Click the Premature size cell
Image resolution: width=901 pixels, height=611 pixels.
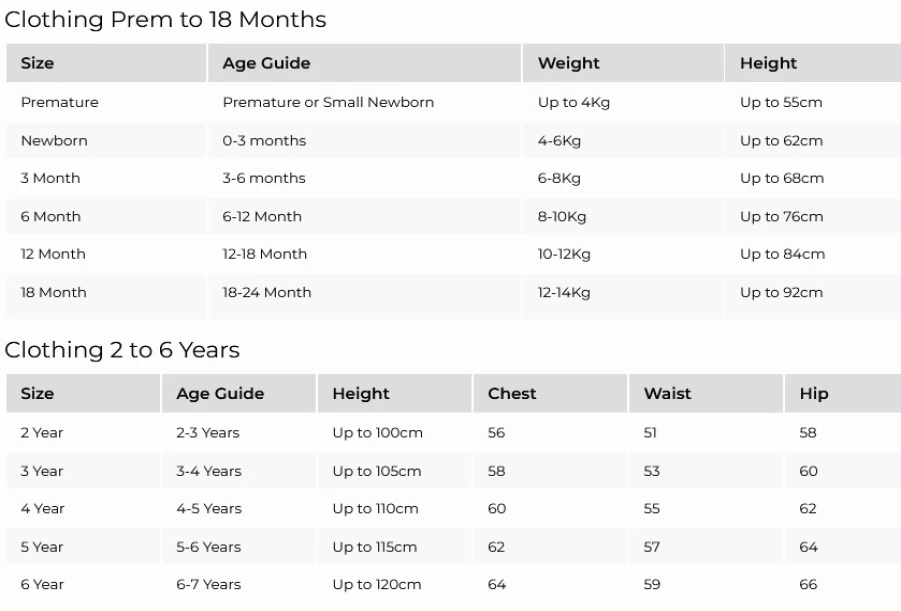click(106, 102)
